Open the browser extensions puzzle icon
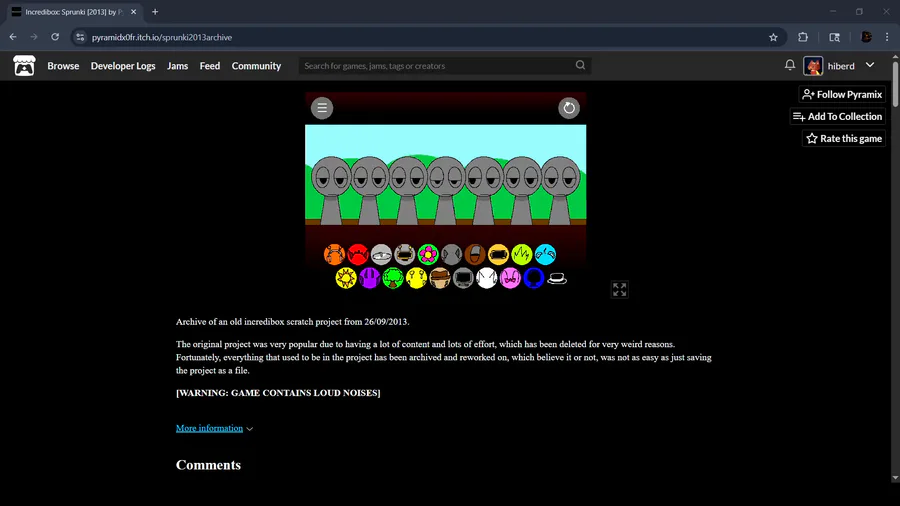The width and height of the screenshot is (900, 506). (803, 37)
